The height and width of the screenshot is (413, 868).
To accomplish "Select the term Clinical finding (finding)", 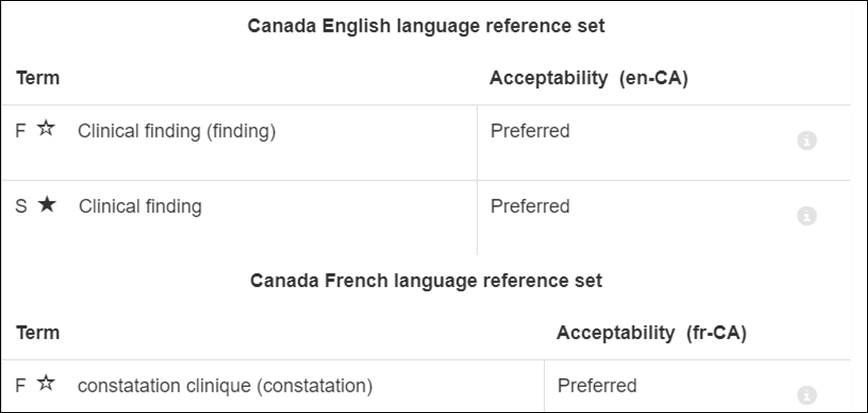I will coord(177,132).
